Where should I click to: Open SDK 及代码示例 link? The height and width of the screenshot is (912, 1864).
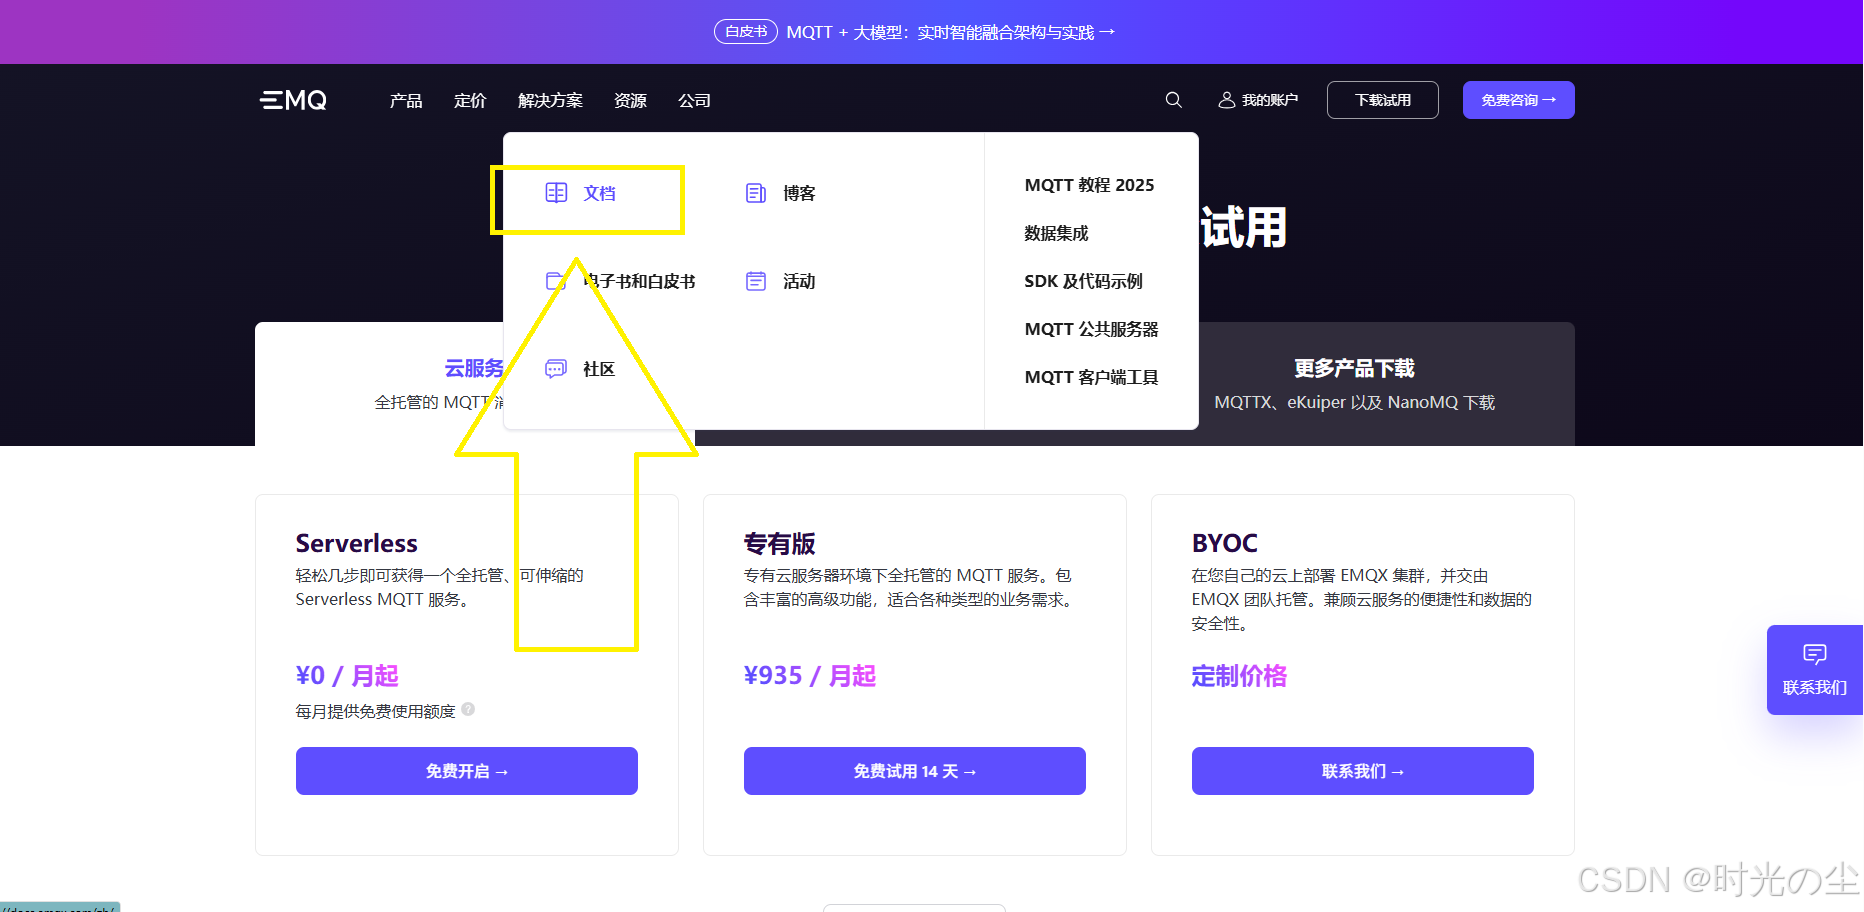(x=1083, y=281)
